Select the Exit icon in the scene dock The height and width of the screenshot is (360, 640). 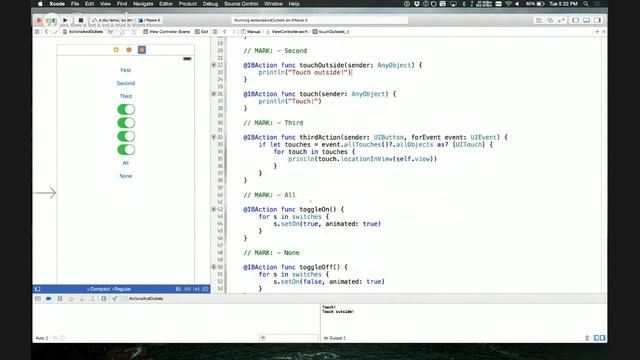coord(142,49)
